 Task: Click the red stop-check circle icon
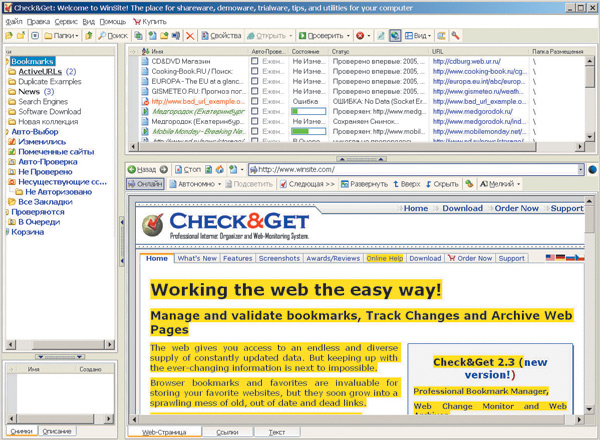pyautogui.click(x=360, y=36)
